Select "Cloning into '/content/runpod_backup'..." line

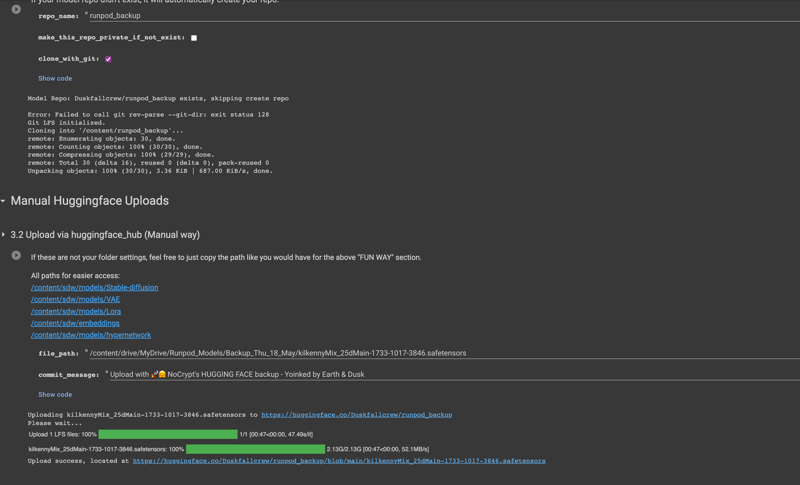tap(105, 131)
